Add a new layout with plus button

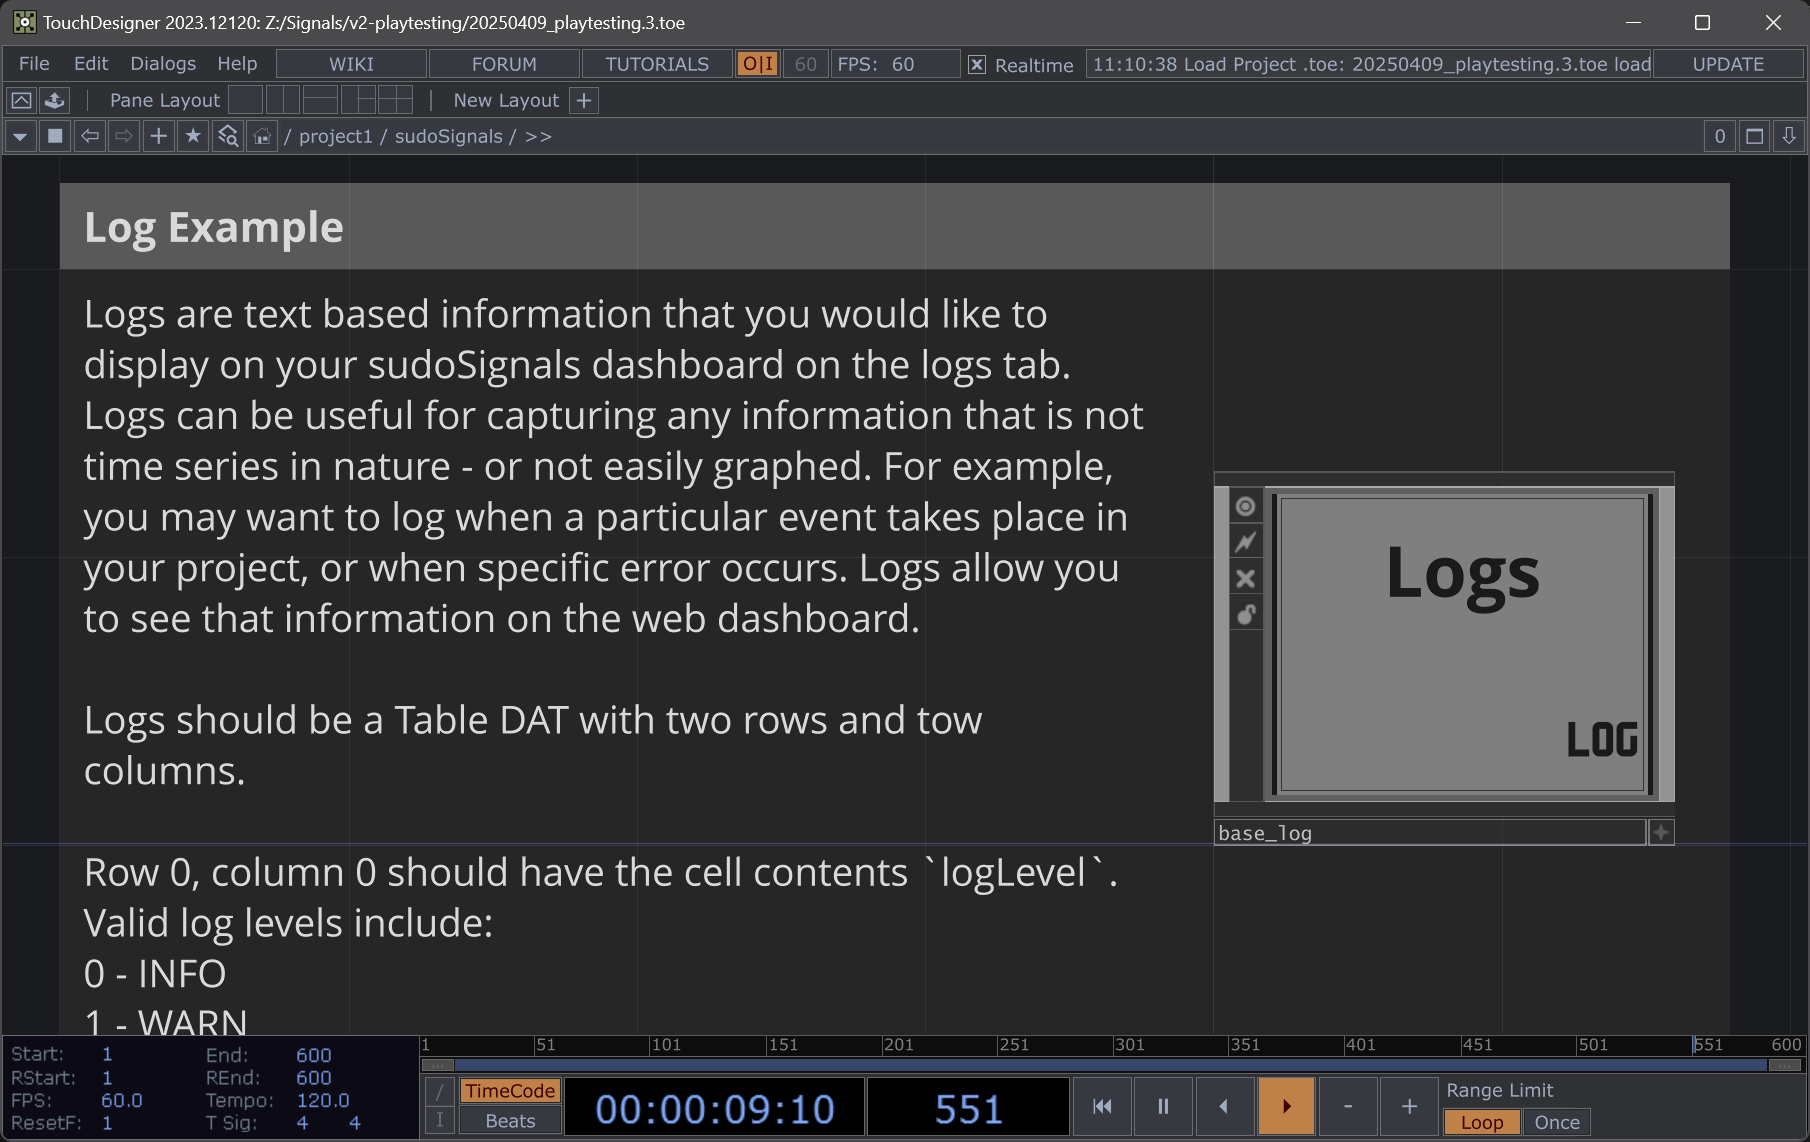[584, 100]
